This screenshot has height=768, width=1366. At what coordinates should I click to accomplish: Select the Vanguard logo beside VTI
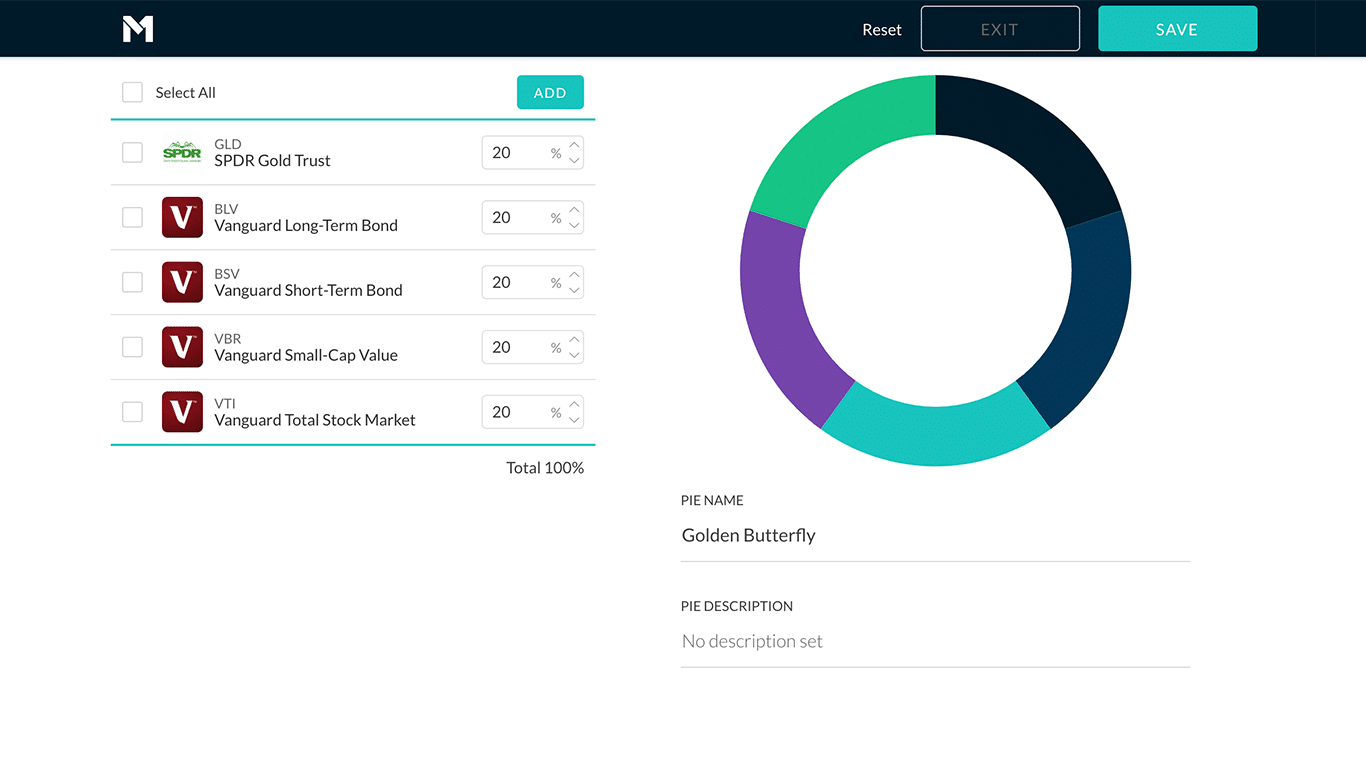tap(182, 412)
